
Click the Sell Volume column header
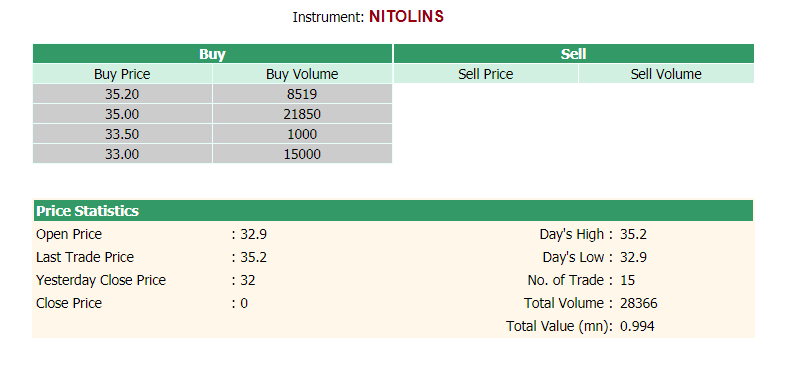(666, 74)
